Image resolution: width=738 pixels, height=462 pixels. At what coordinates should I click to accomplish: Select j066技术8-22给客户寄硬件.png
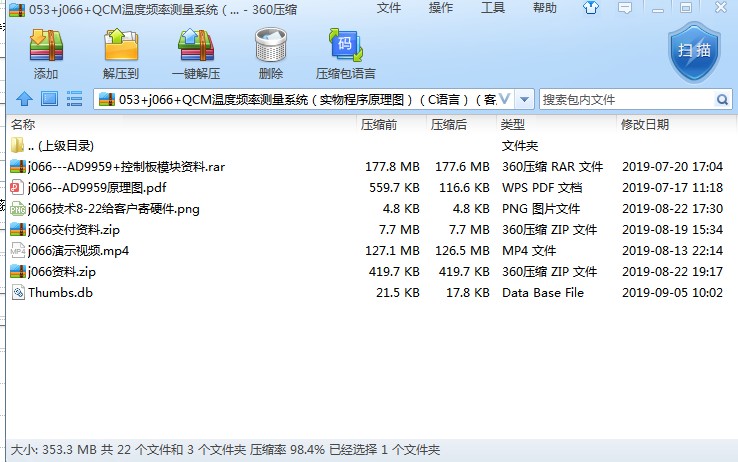tap(113, 208)
